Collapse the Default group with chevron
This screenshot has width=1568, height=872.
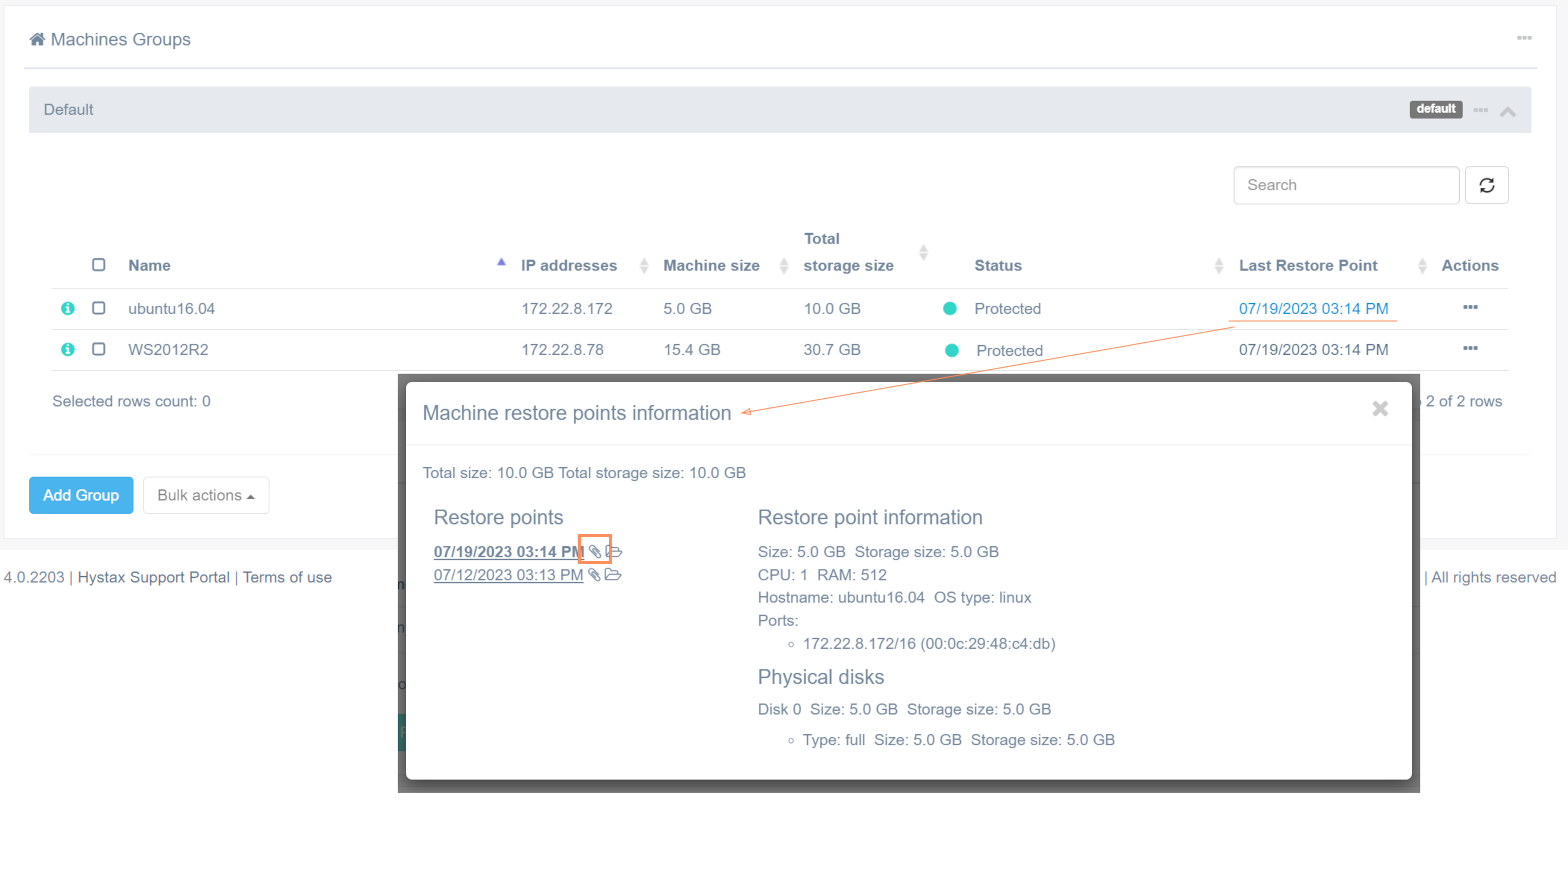pos(1508,111)
